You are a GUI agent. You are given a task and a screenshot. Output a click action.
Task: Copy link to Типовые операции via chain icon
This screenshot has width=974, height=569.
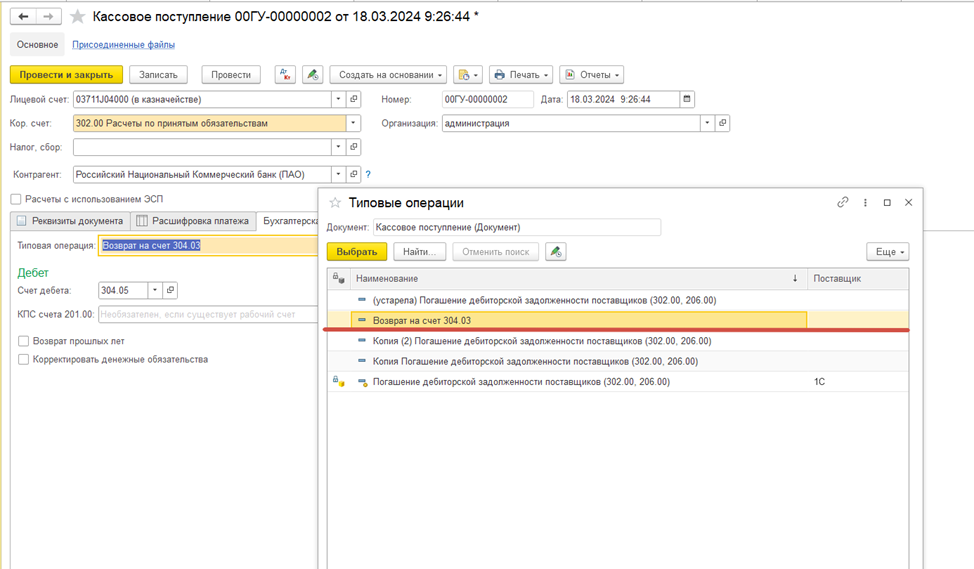click(x=842, y=203)
